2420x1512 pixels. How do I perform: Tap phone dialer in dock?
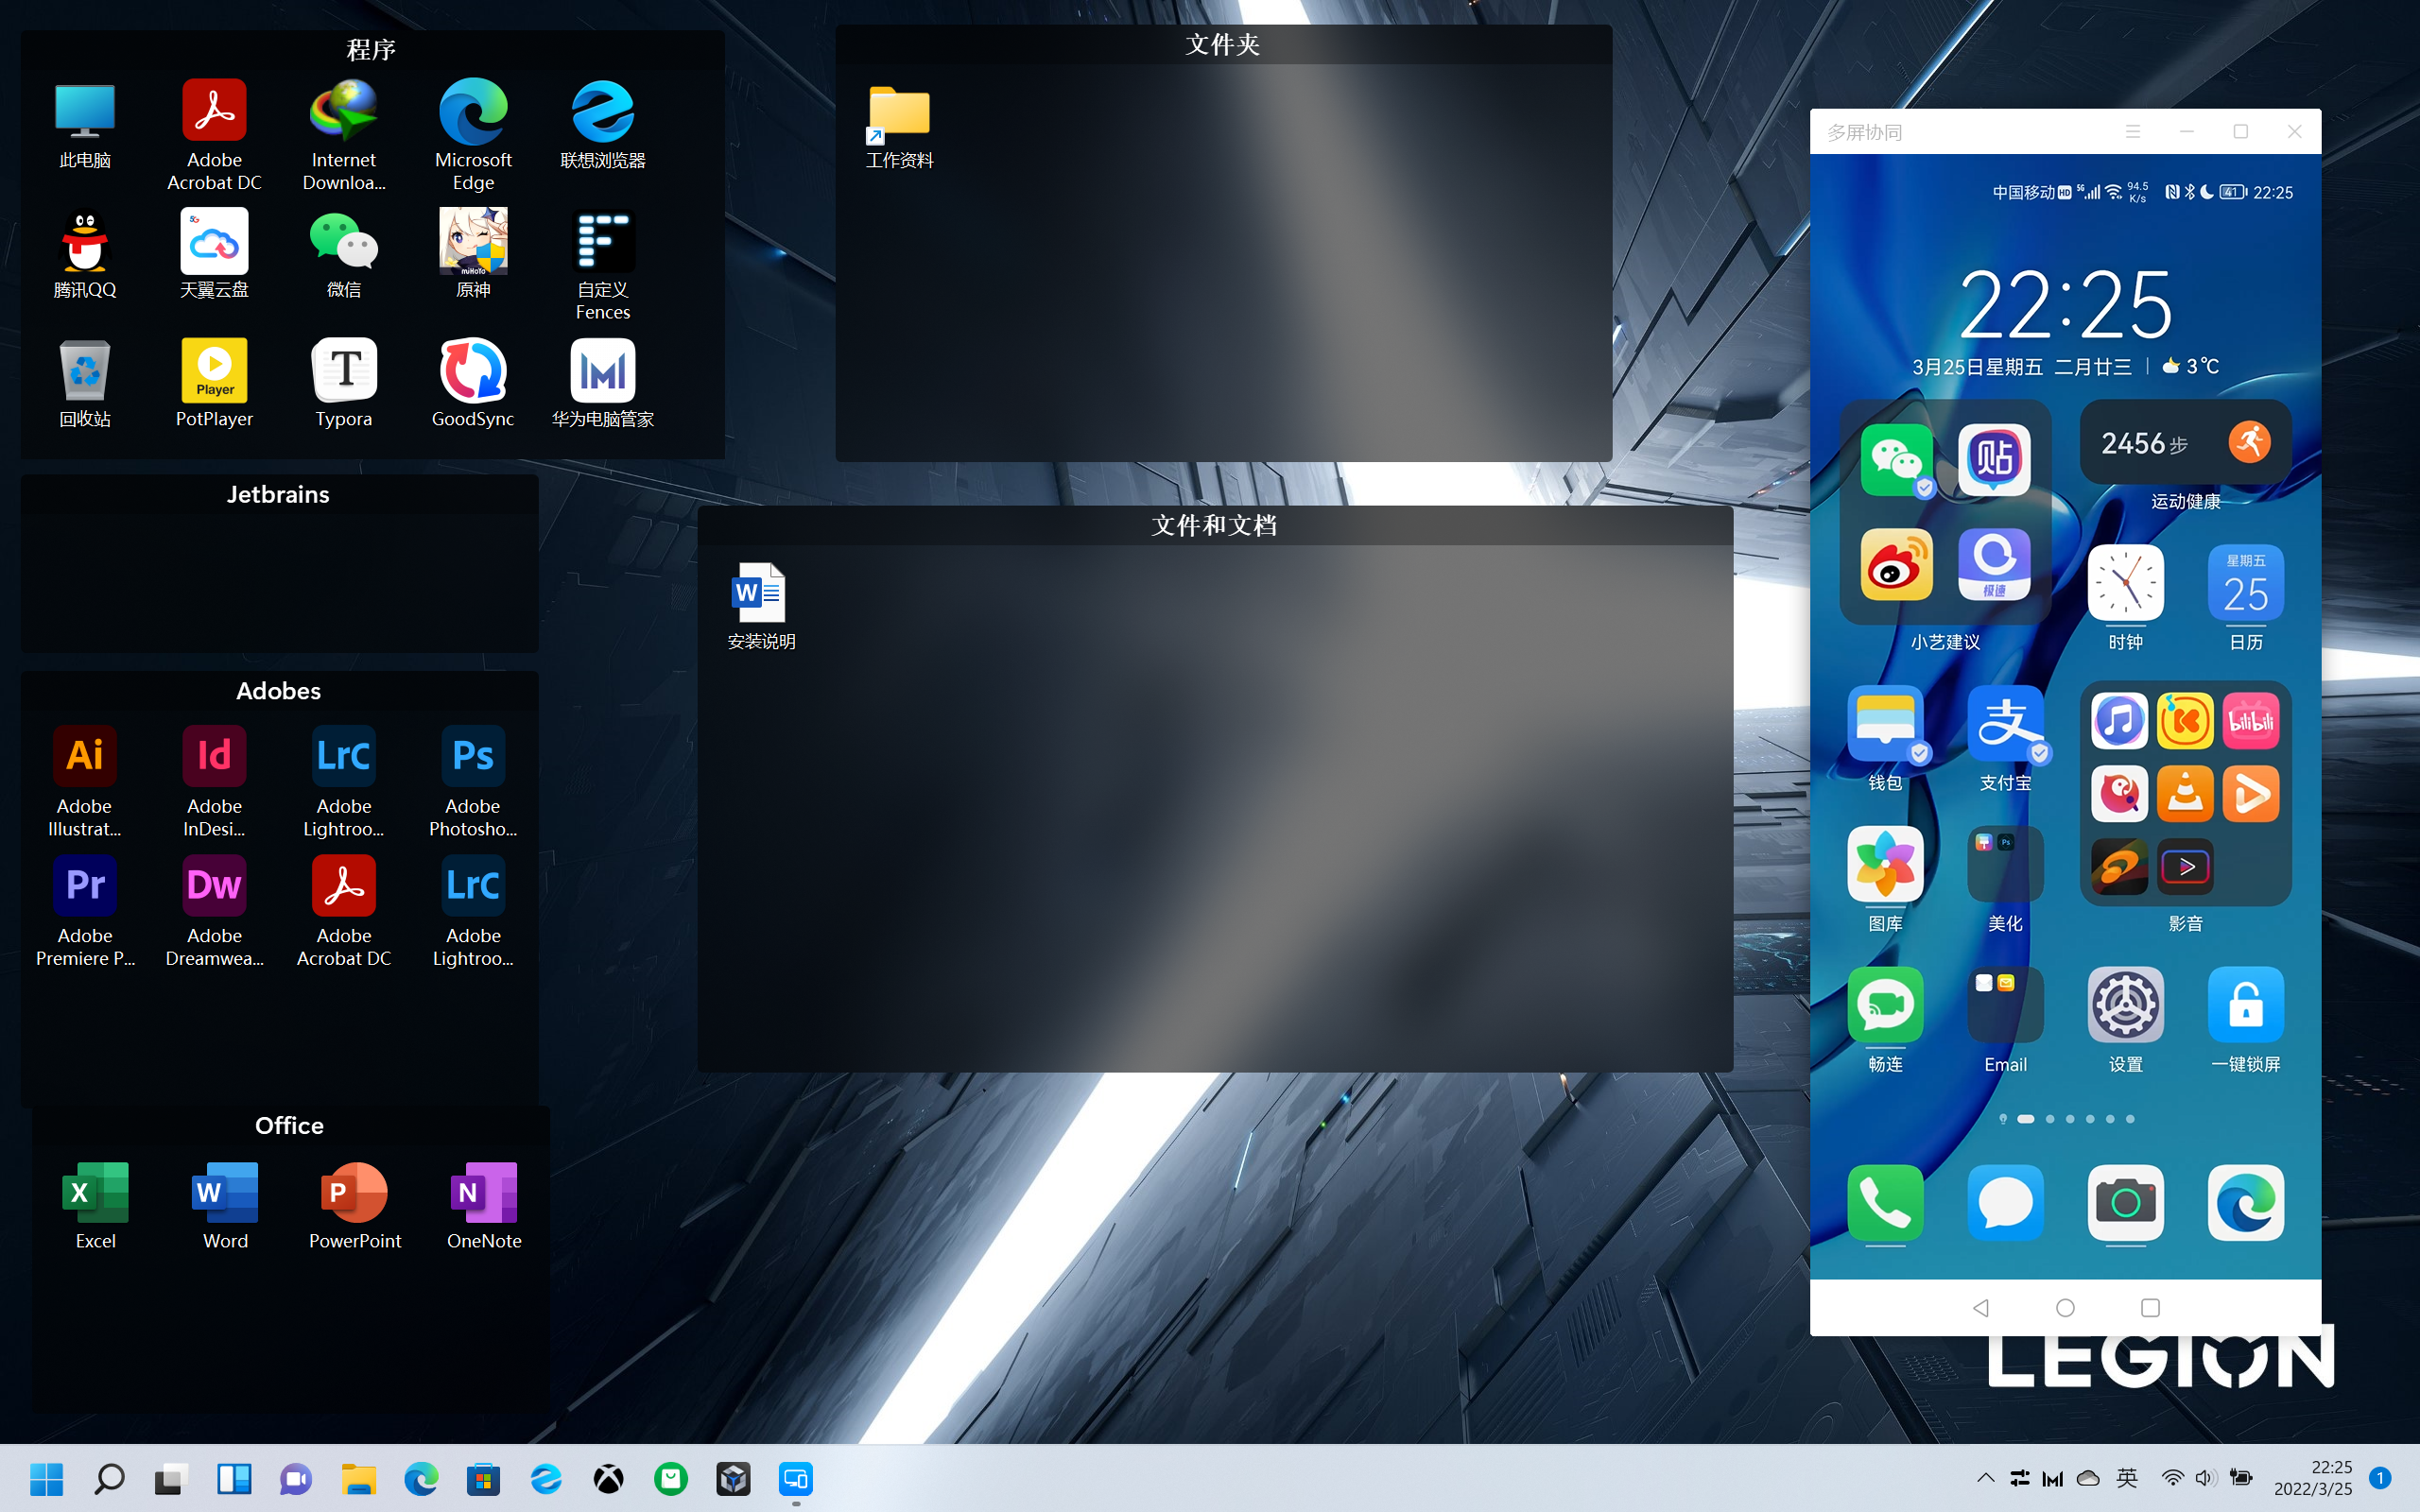click(1885, 1202)
